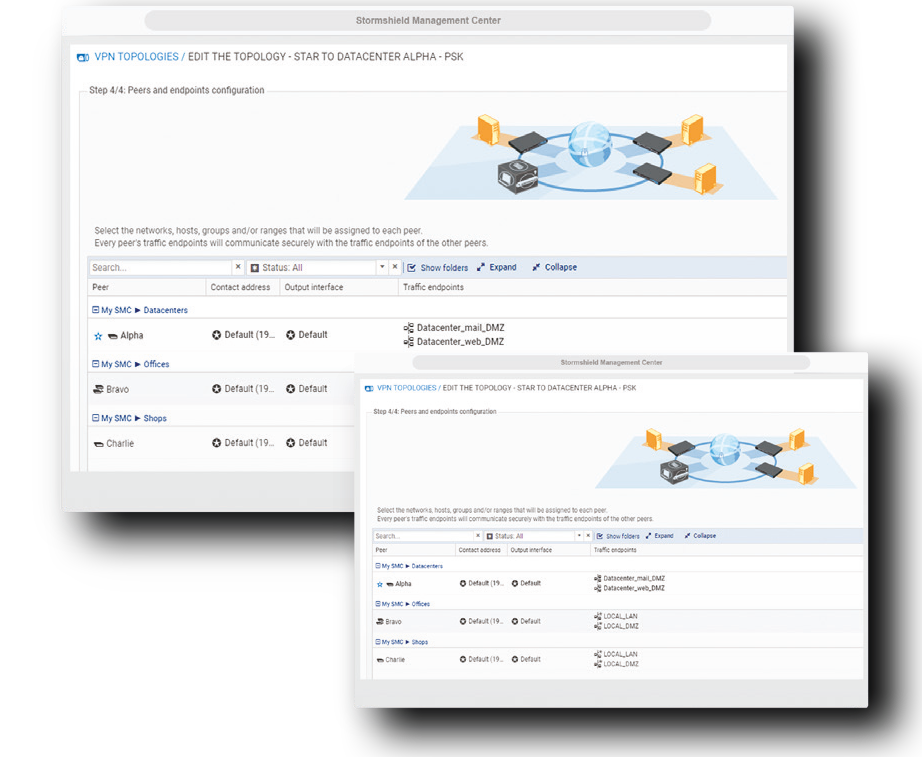
Task: Click the star icon beside Alpha in back window
Action: pos(97,336)
